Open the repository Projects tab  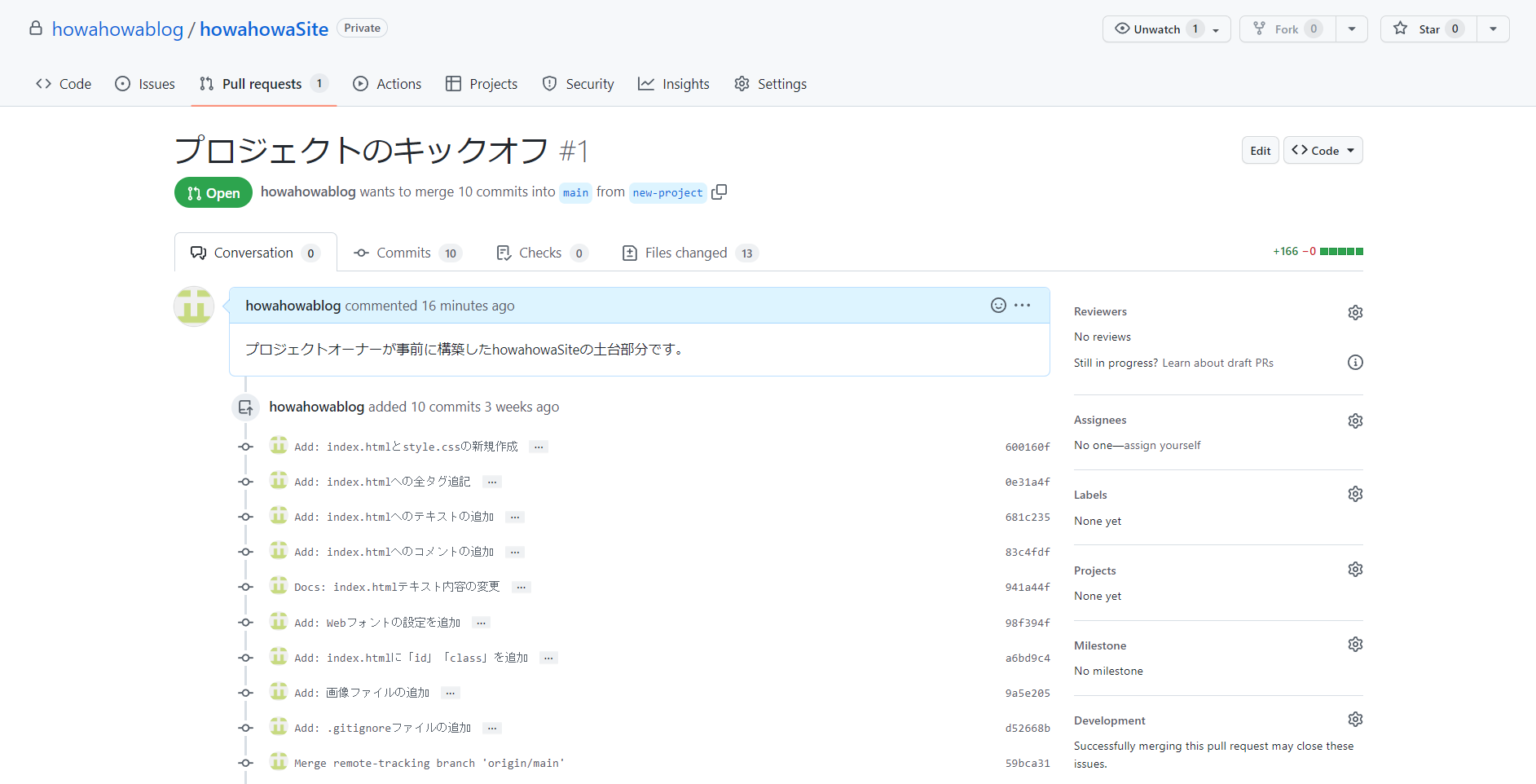[x=482, y=84]
